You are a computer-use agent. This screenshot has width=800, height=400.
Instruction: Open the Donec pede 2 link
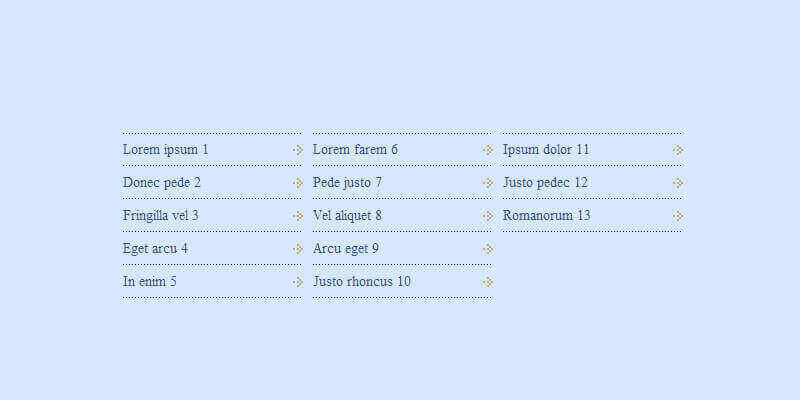pyautogui.click(x=162, y=183)
